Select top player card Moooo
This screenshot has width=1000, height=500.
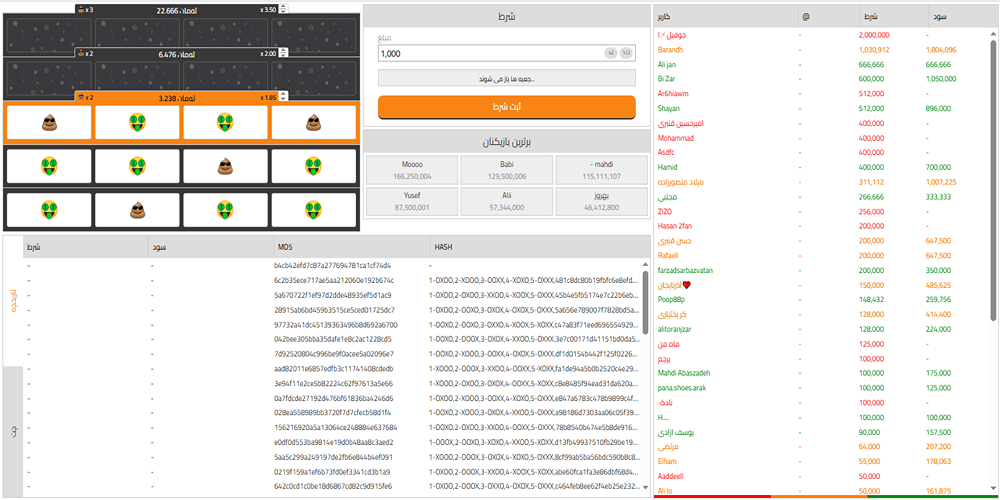[x=412, y=170]
